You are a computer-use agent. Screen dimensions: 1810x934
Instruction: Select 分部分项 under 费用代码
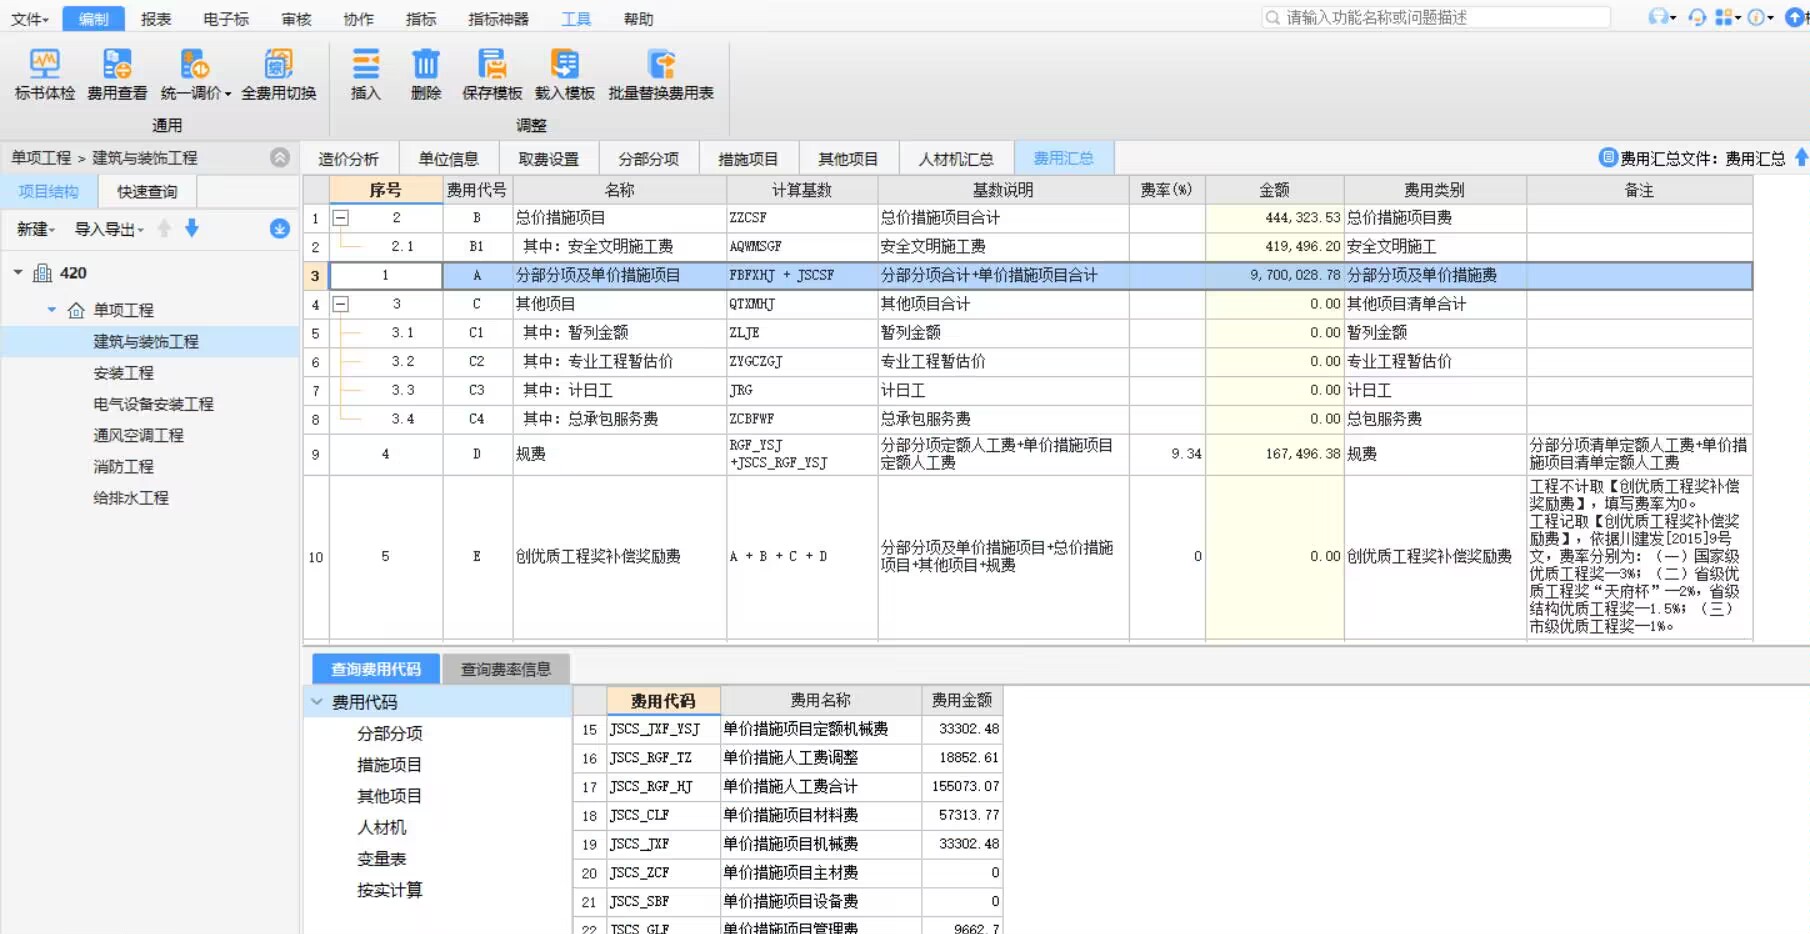click(x=389, y=733)
